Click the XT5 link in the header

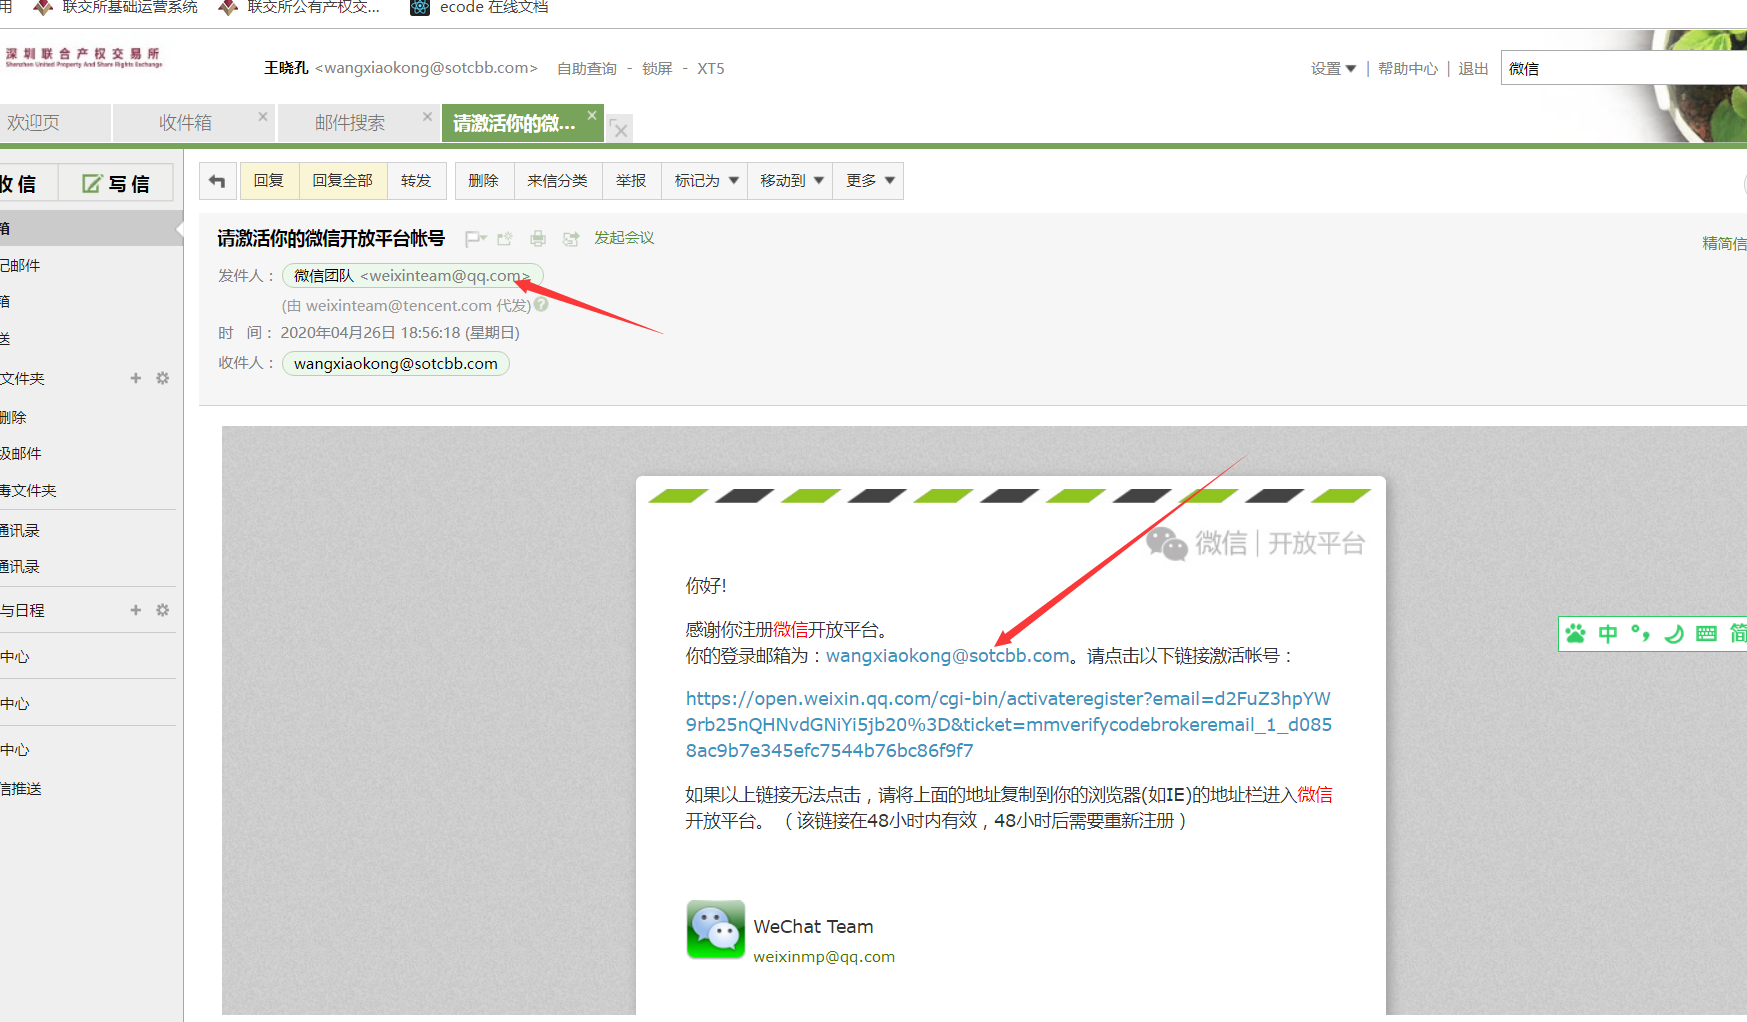click(x=711, y=69)
